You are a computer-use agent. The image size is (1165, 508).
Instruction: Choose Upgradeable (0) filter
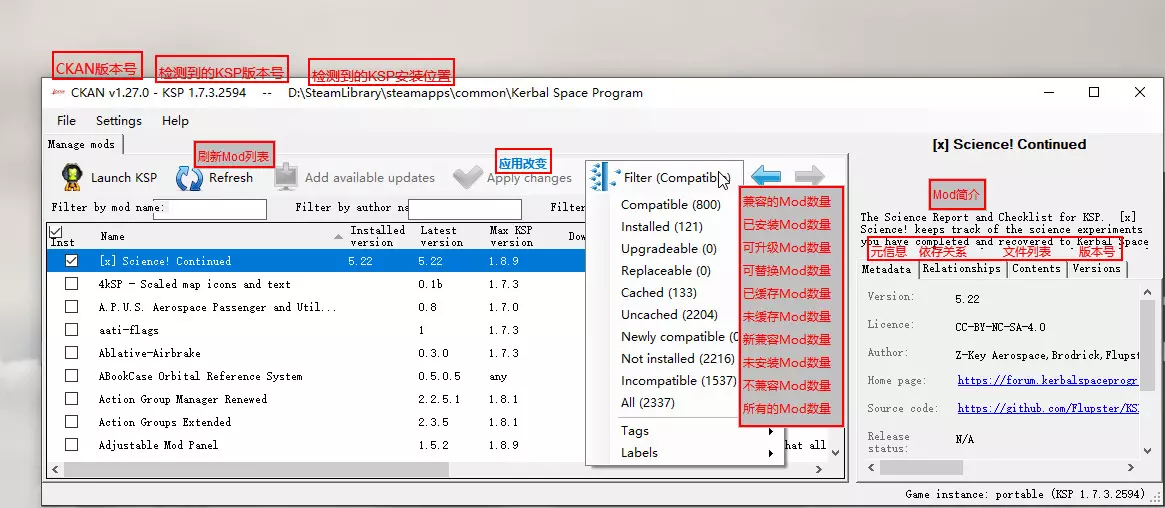click(x=669, y=249)
